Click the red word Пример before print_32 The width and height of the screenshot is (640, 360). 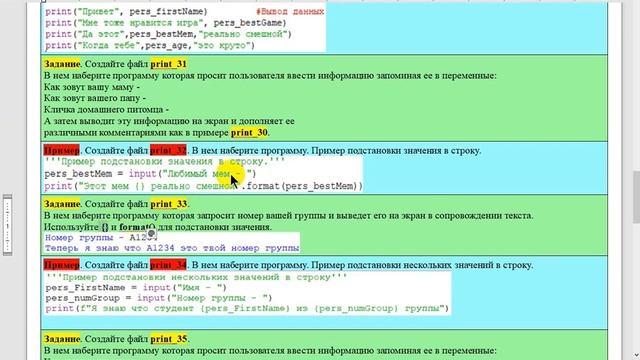62,151
